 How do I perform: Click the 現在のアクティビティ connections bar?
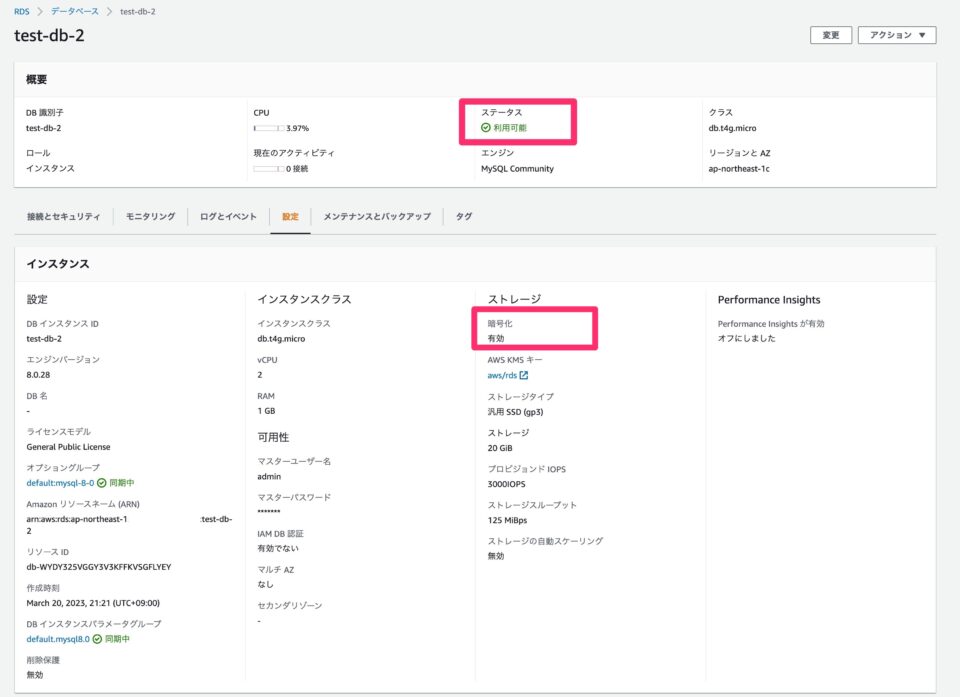270,167
